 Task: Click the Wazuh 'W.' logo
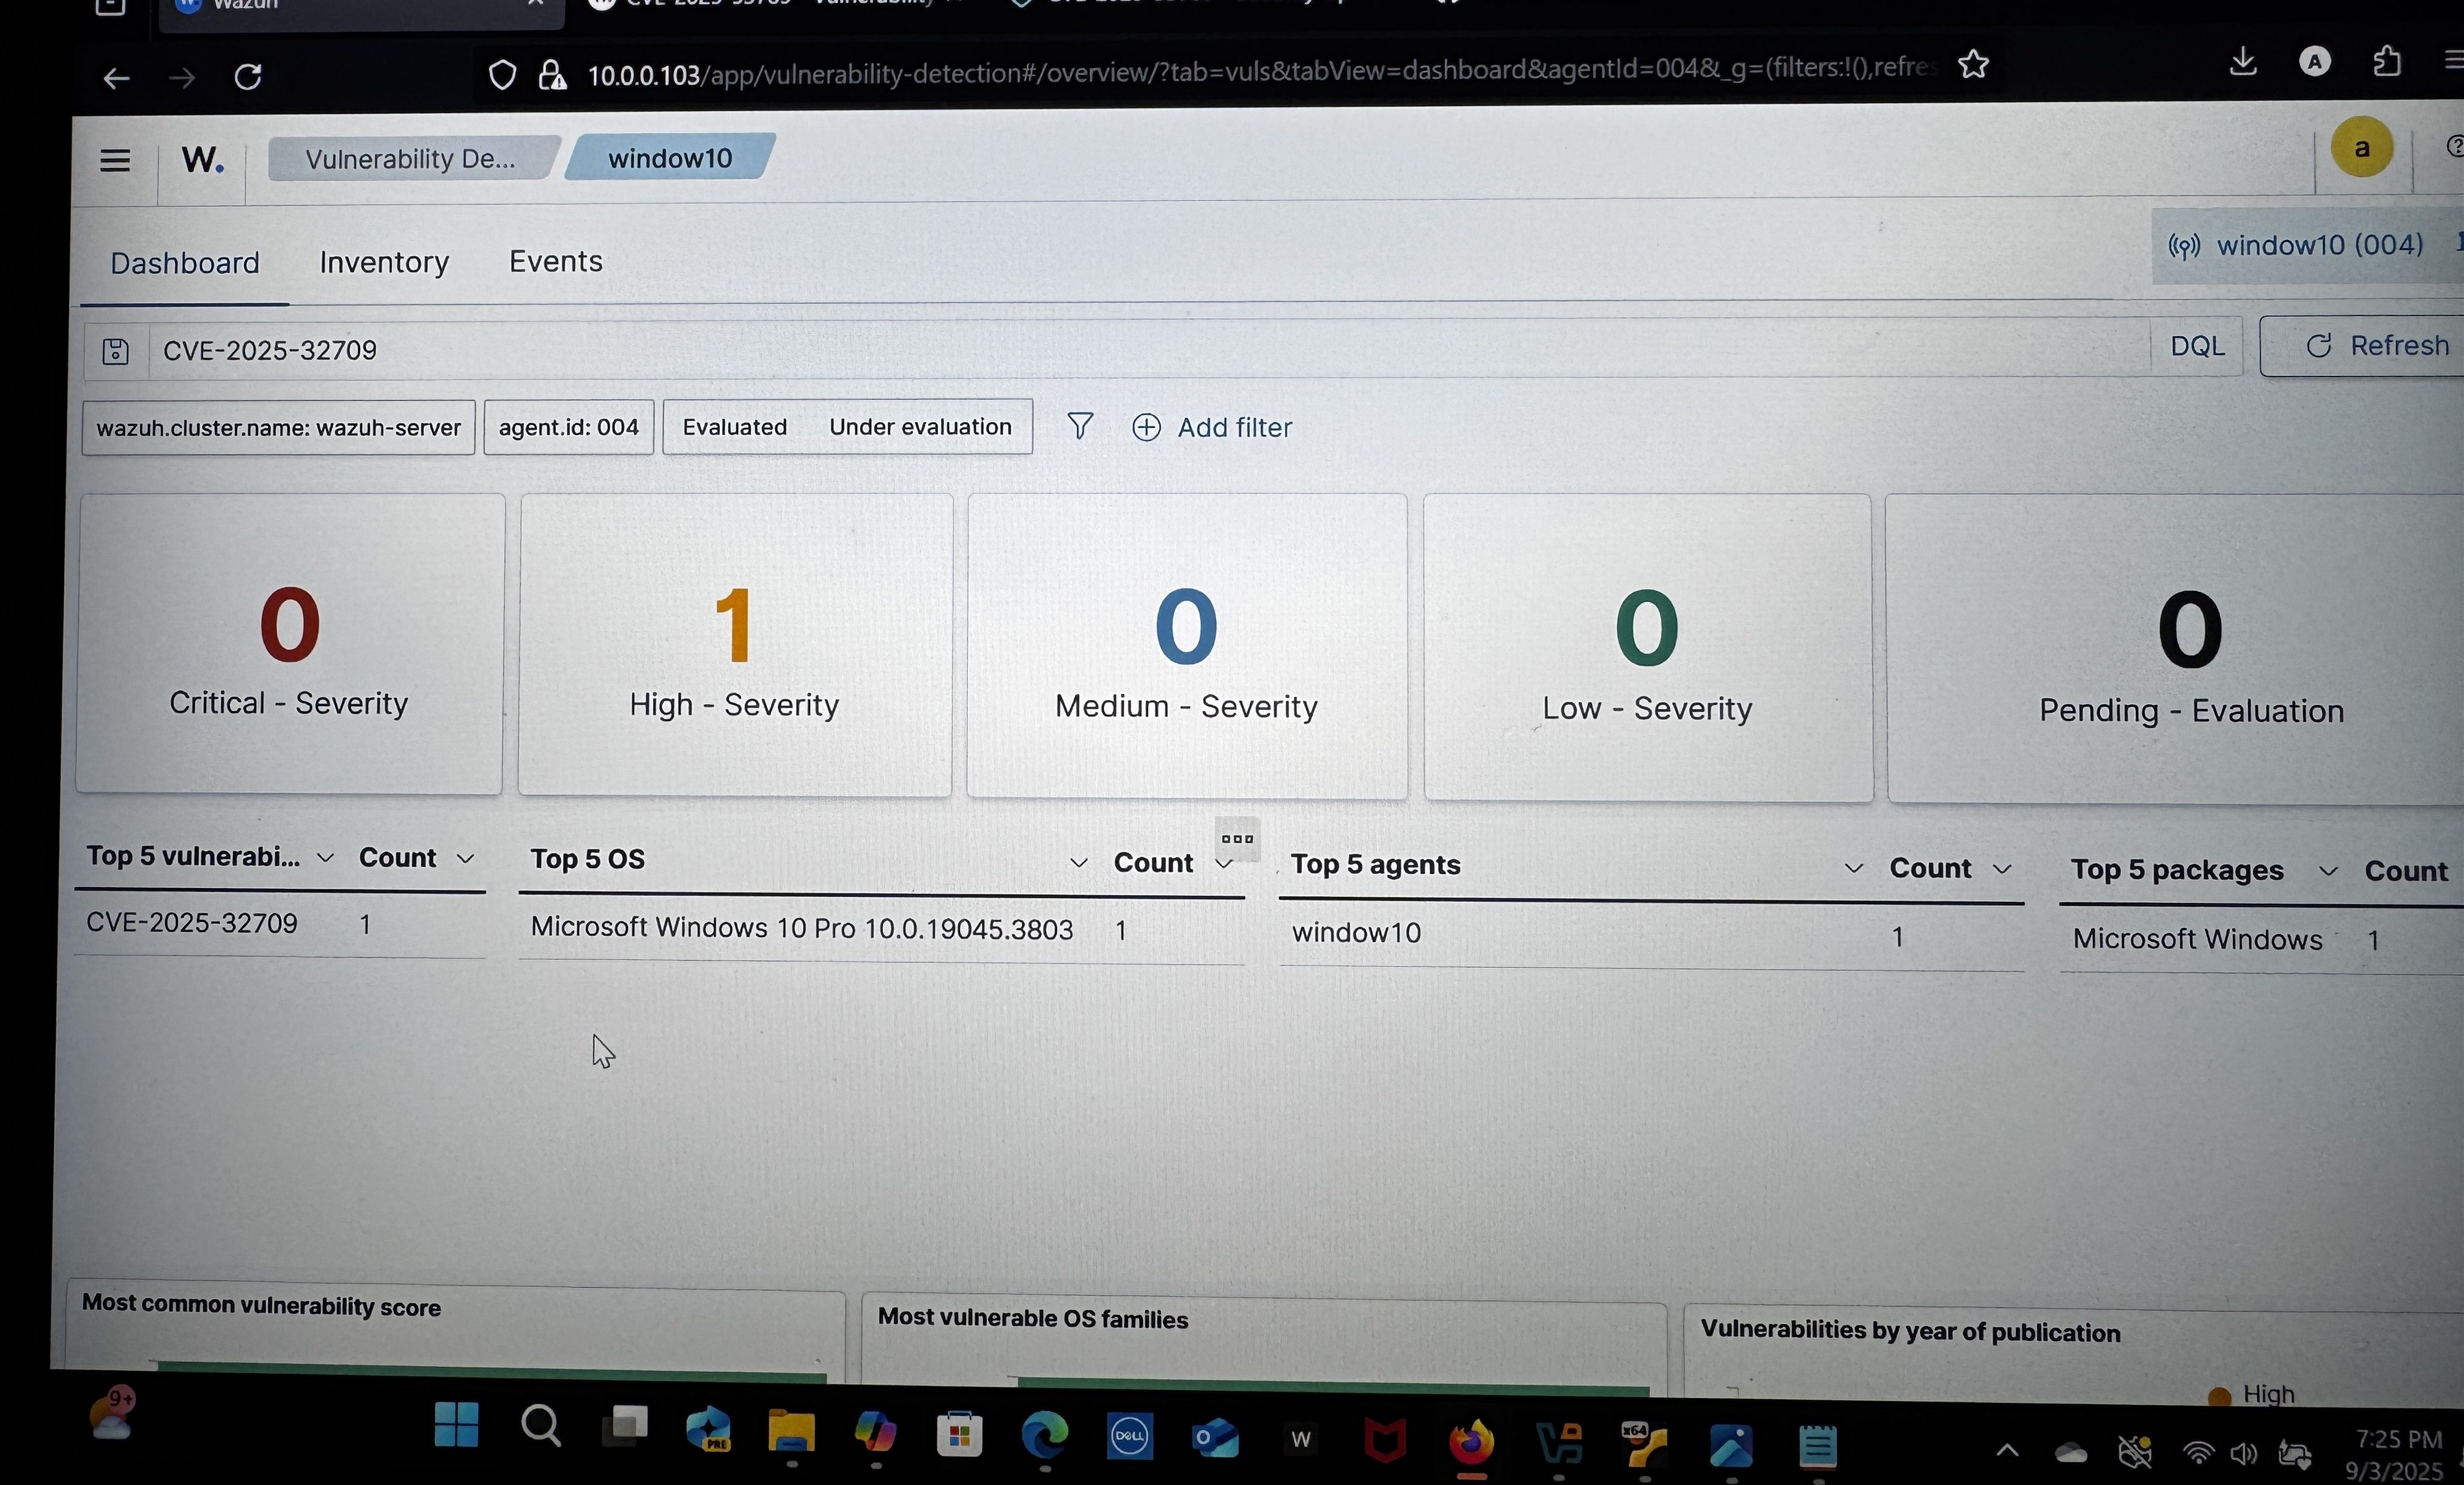coord(202,159)
